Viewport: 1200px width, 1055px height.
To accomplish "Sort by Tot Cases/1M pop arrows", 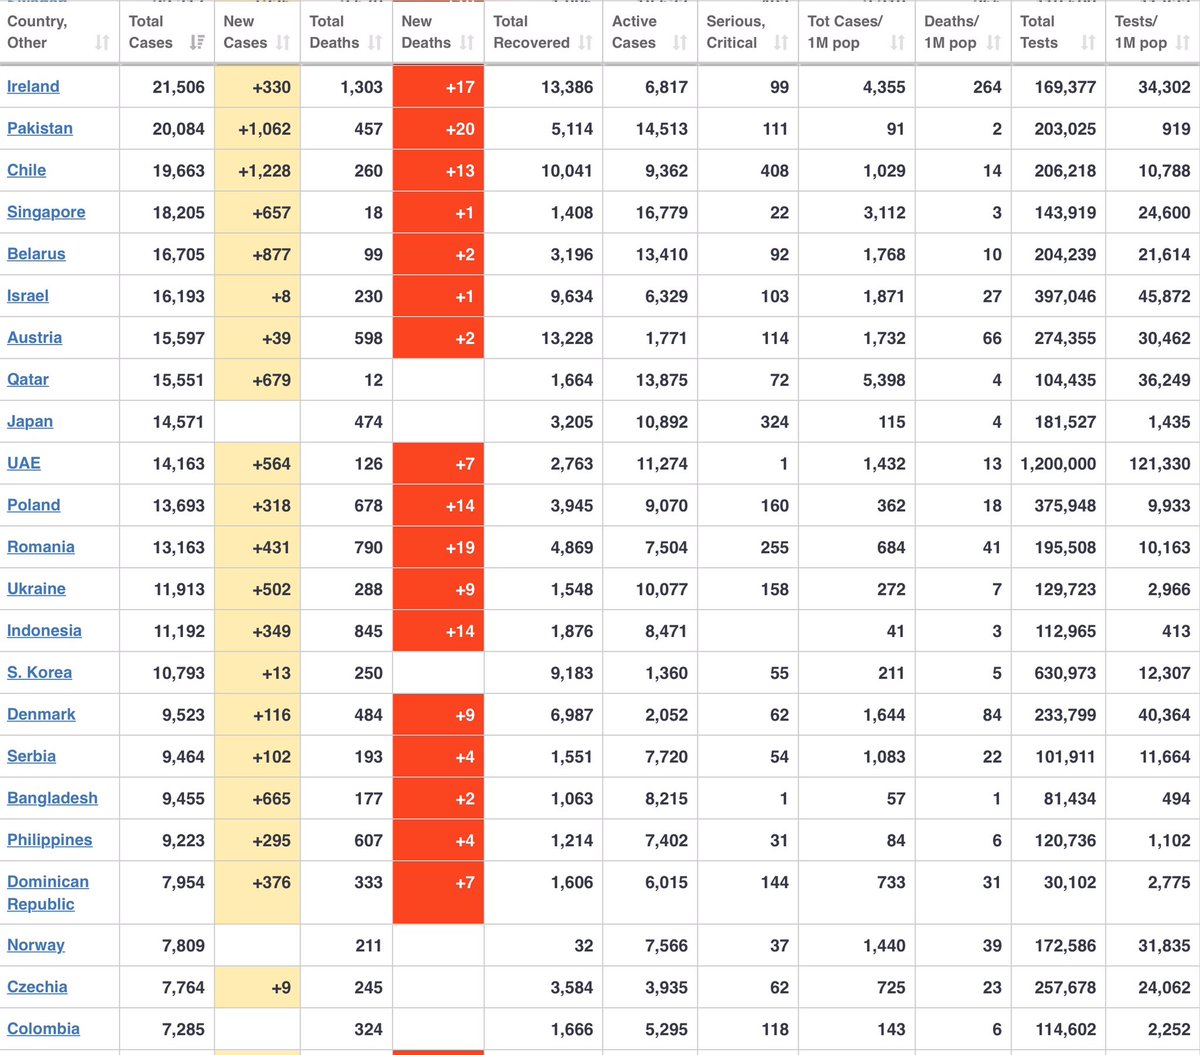I will [x=897, y=42].
